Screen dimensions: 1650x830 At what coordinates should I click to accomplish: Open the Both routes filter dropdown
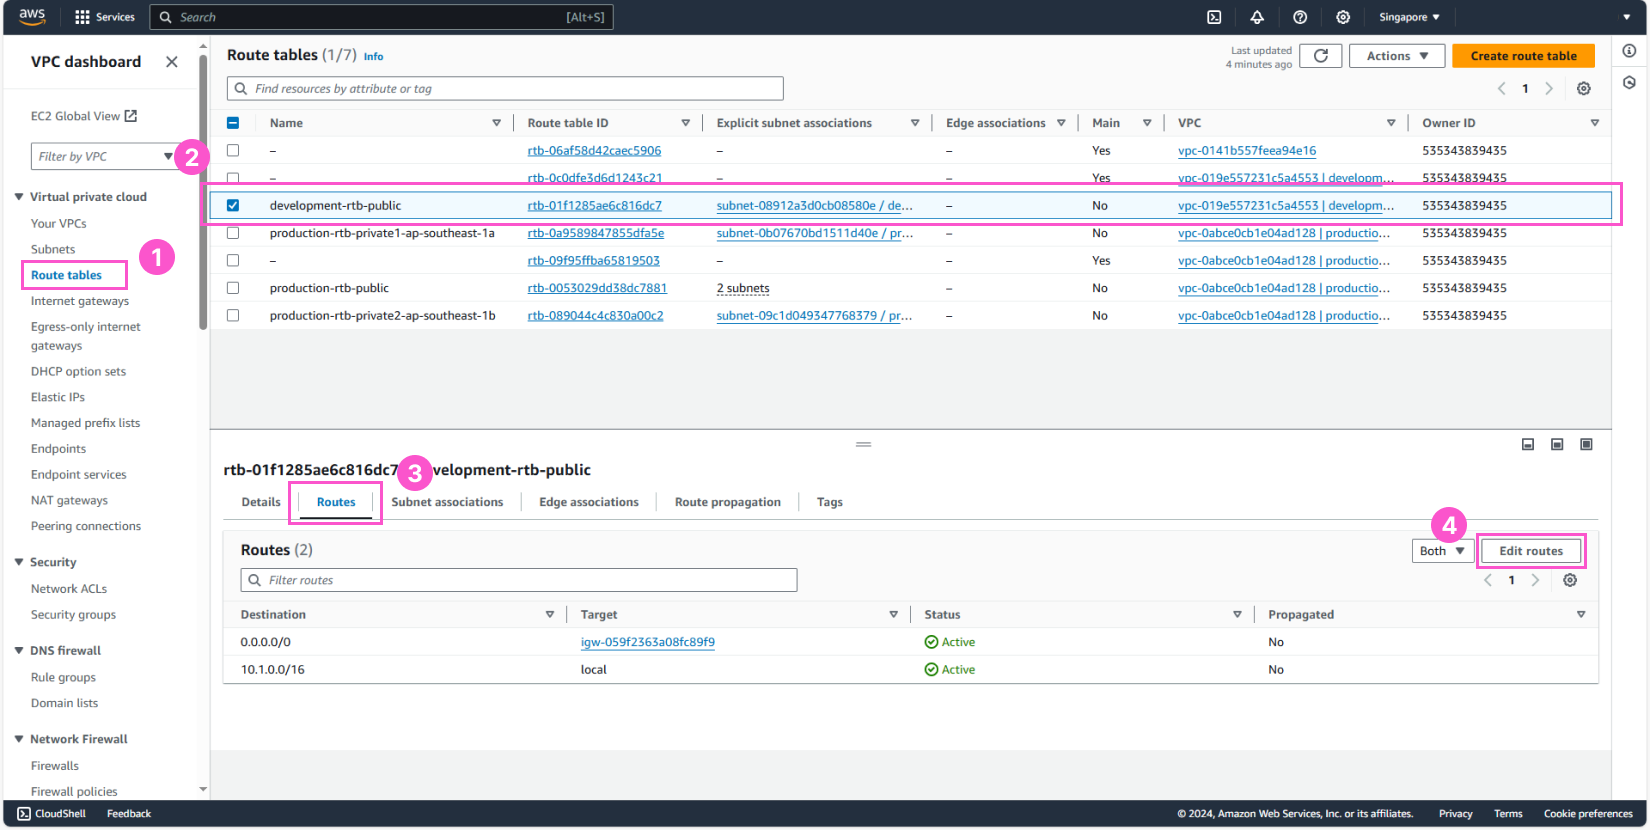point(1442,551)
